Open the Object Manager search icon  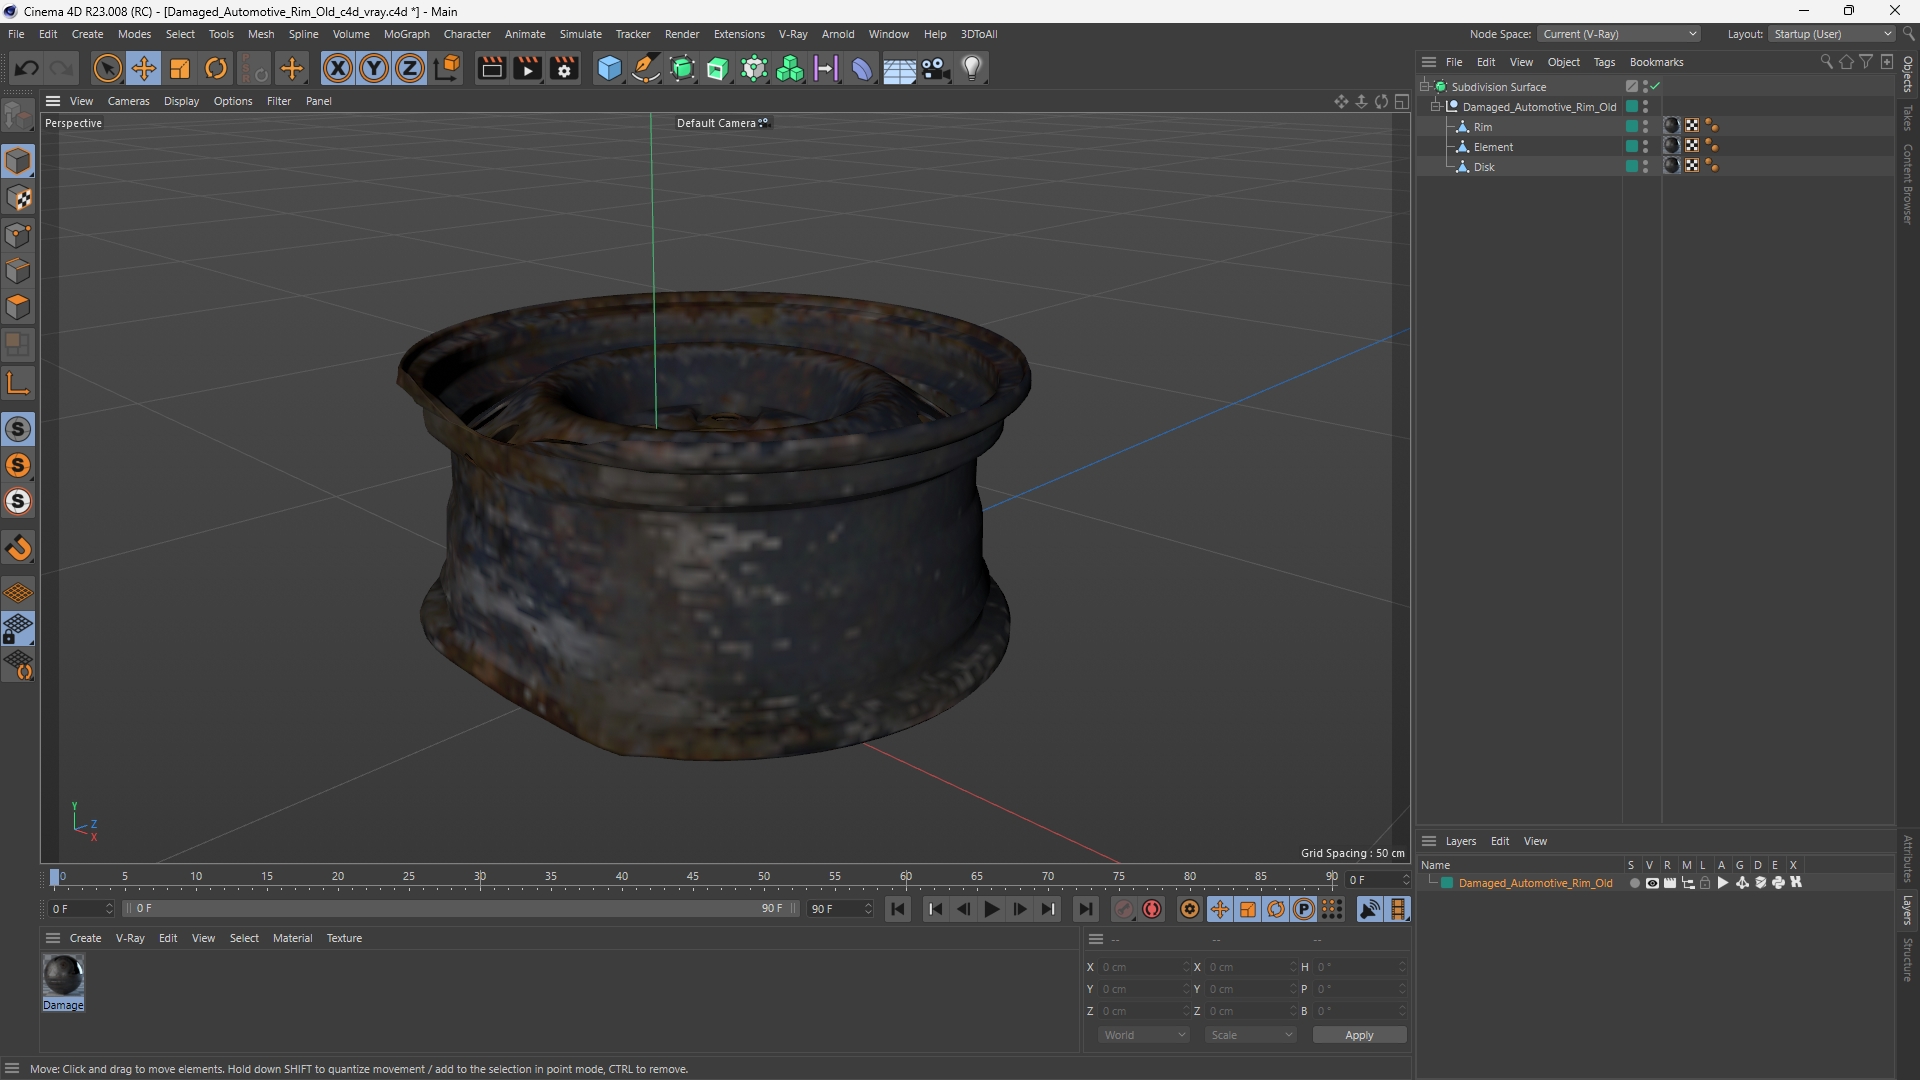tap(1826, 62)
